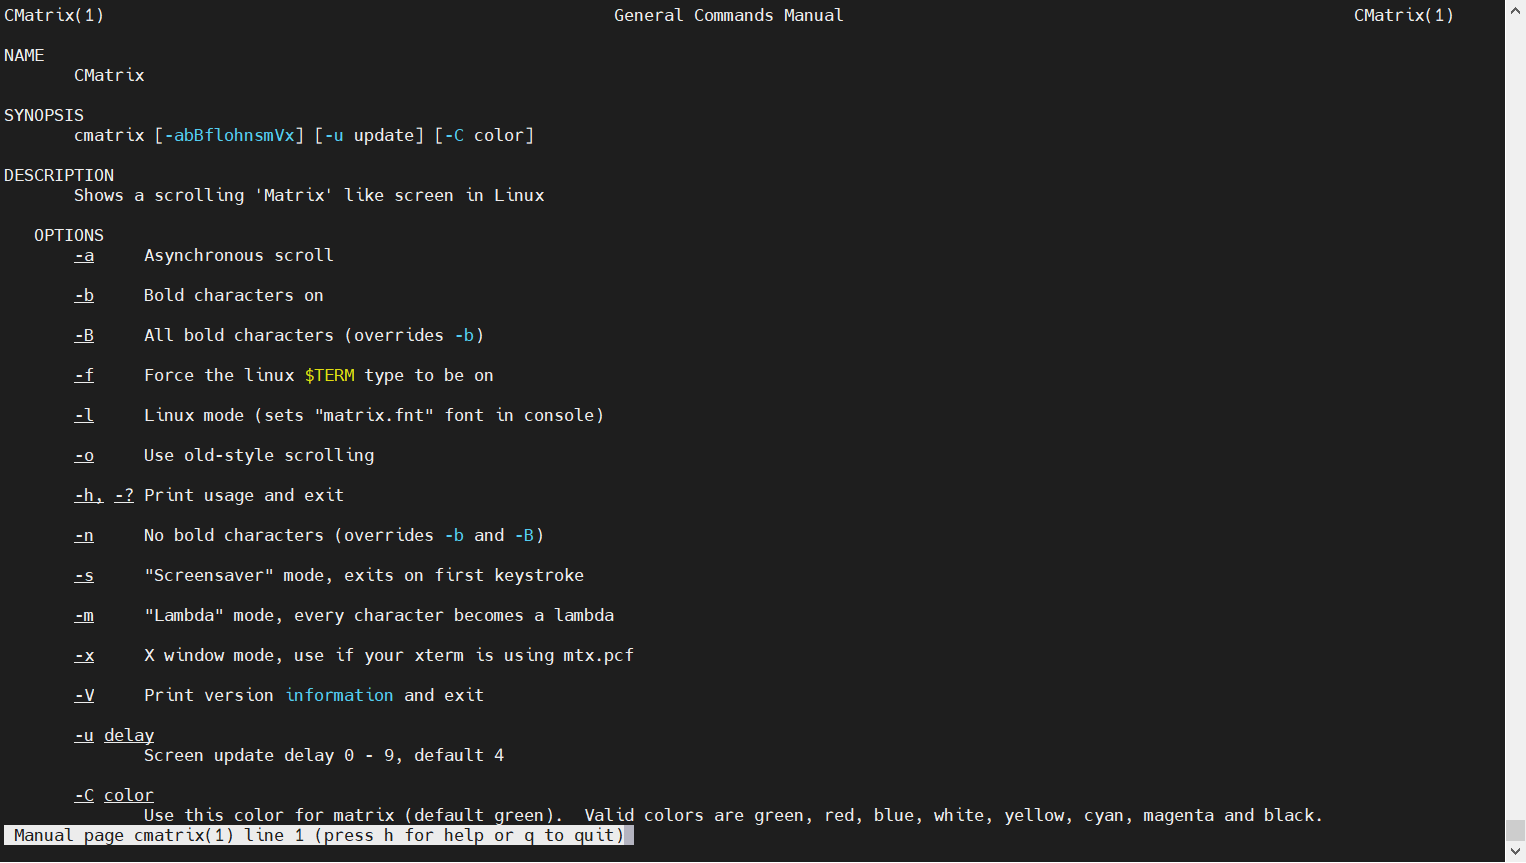
Task: Click the -f option flag
Action: tap(84, 375)
